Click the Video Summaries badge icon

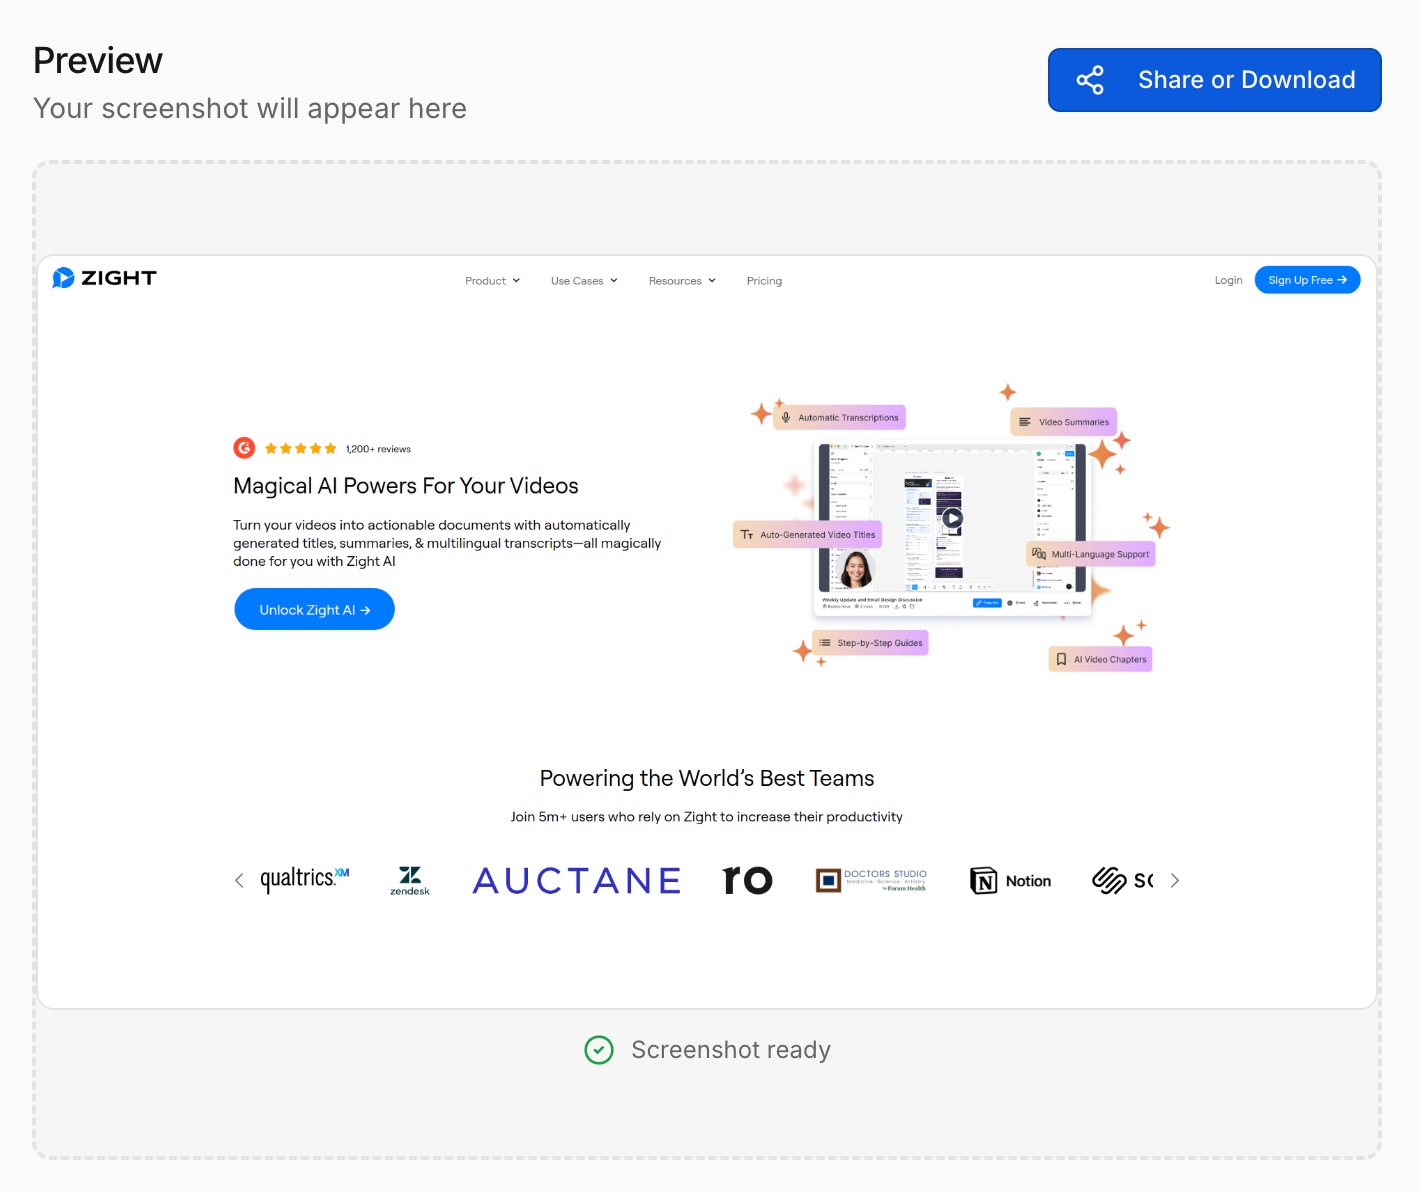point(1026,421)
